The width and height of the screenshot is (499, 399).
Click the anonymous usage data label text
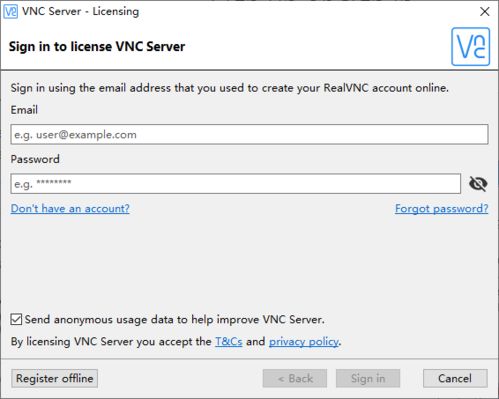click(x=174, y=319)
